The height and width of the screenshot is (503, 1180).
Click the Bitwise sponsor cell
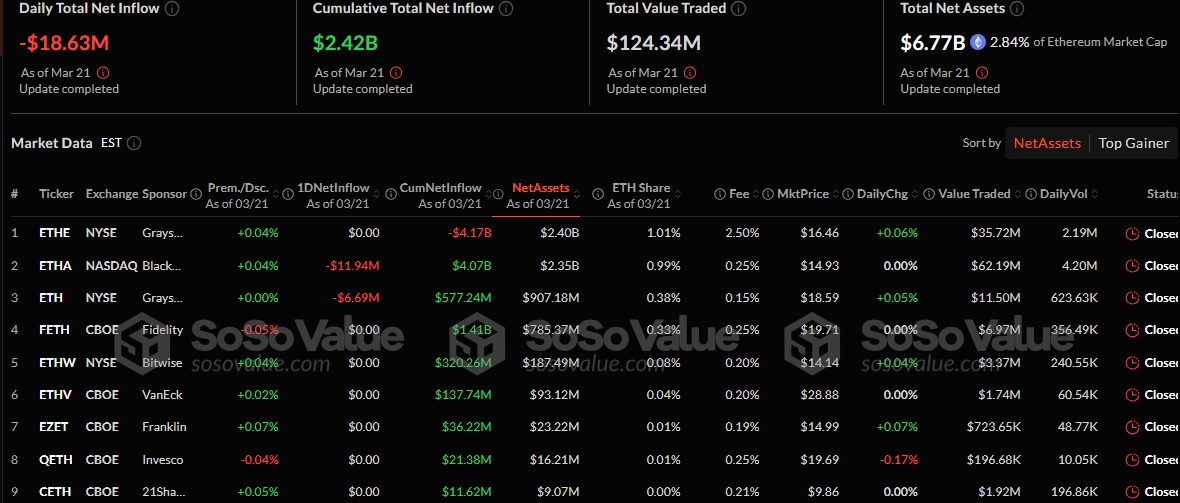(x=163, y=362)
